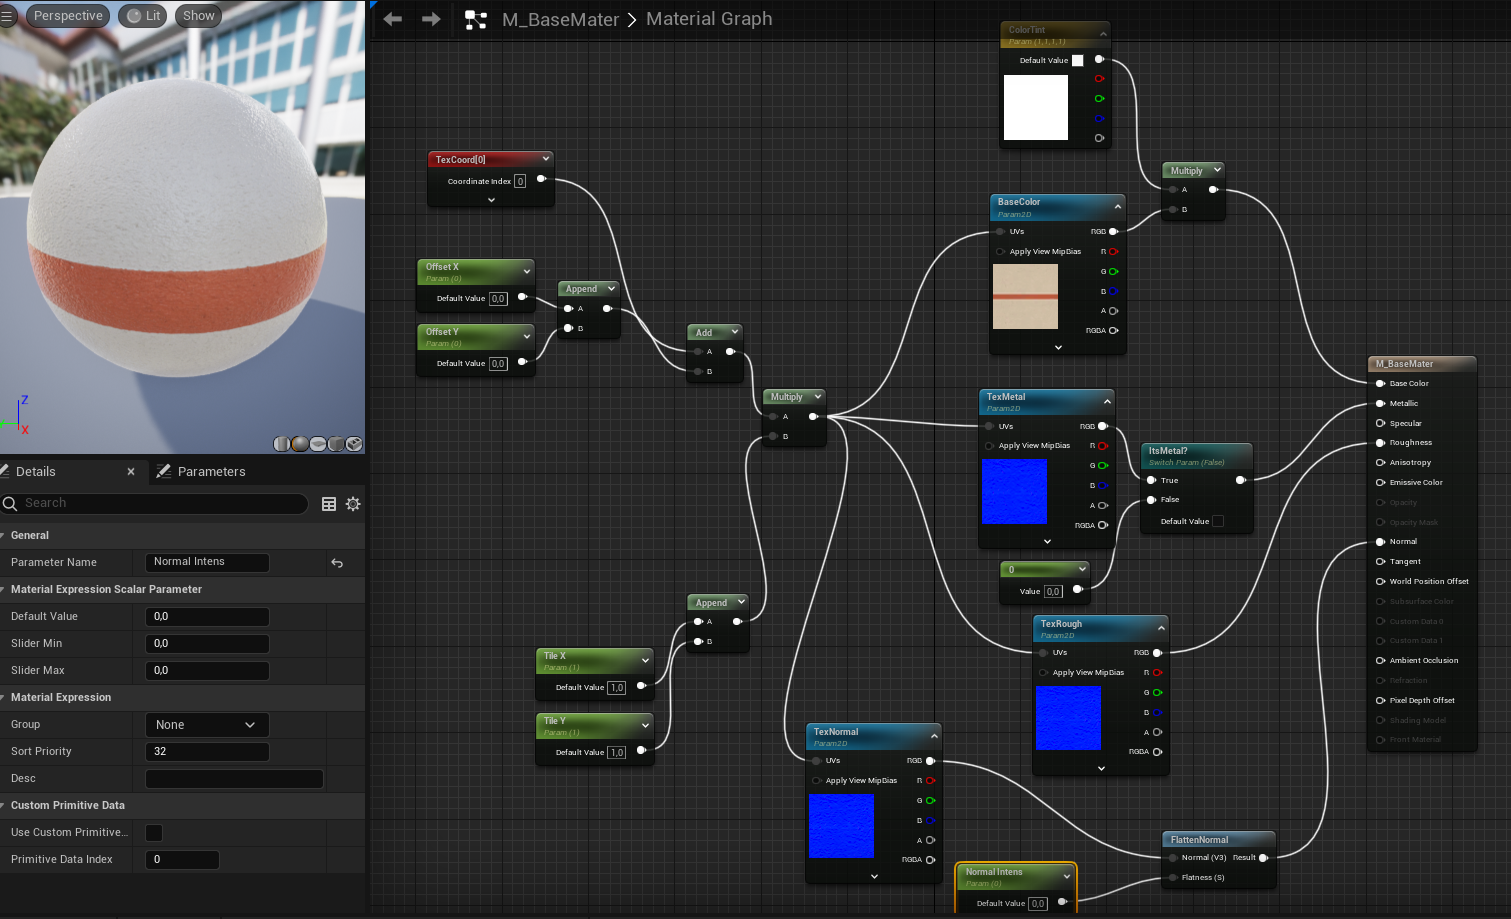The height and width of the screenshot is (919, 1511).
Task: Toggle the Lit view mode button
Action: coord(143,16)
